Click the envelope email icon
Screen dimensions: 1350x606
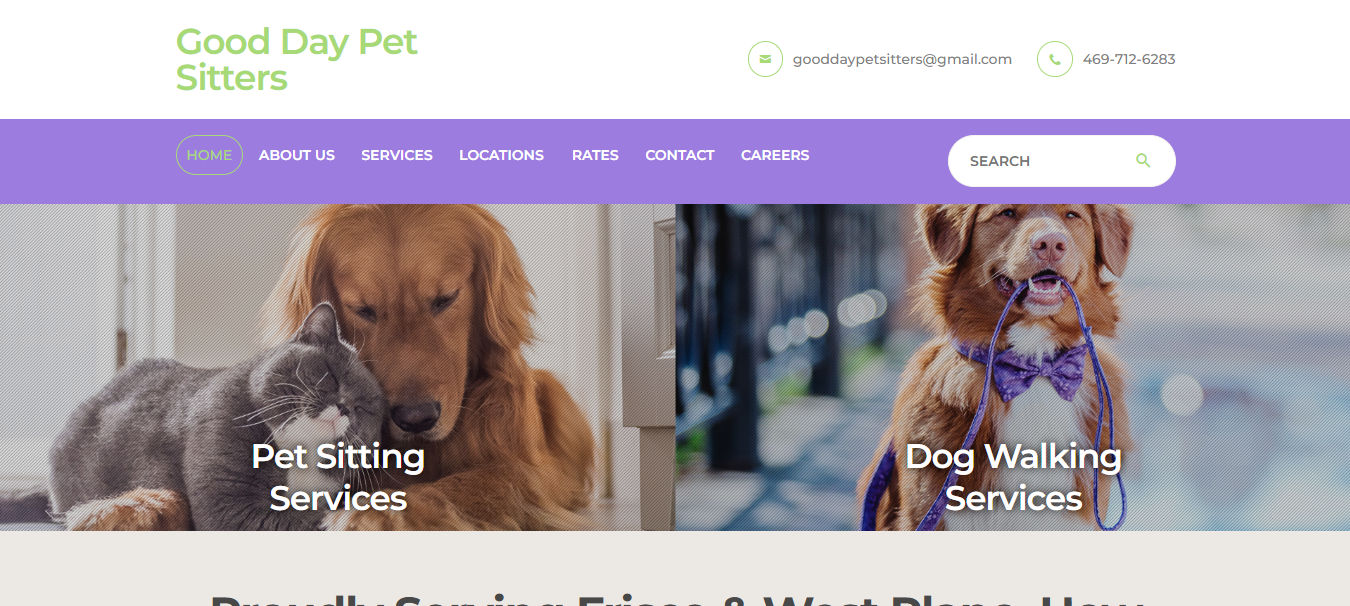765,59
